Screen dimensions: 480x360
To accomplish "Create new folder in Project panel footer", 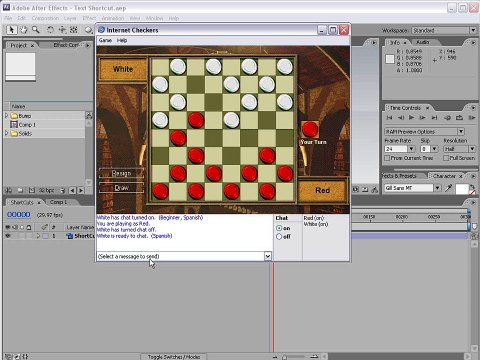I will 20,190.
